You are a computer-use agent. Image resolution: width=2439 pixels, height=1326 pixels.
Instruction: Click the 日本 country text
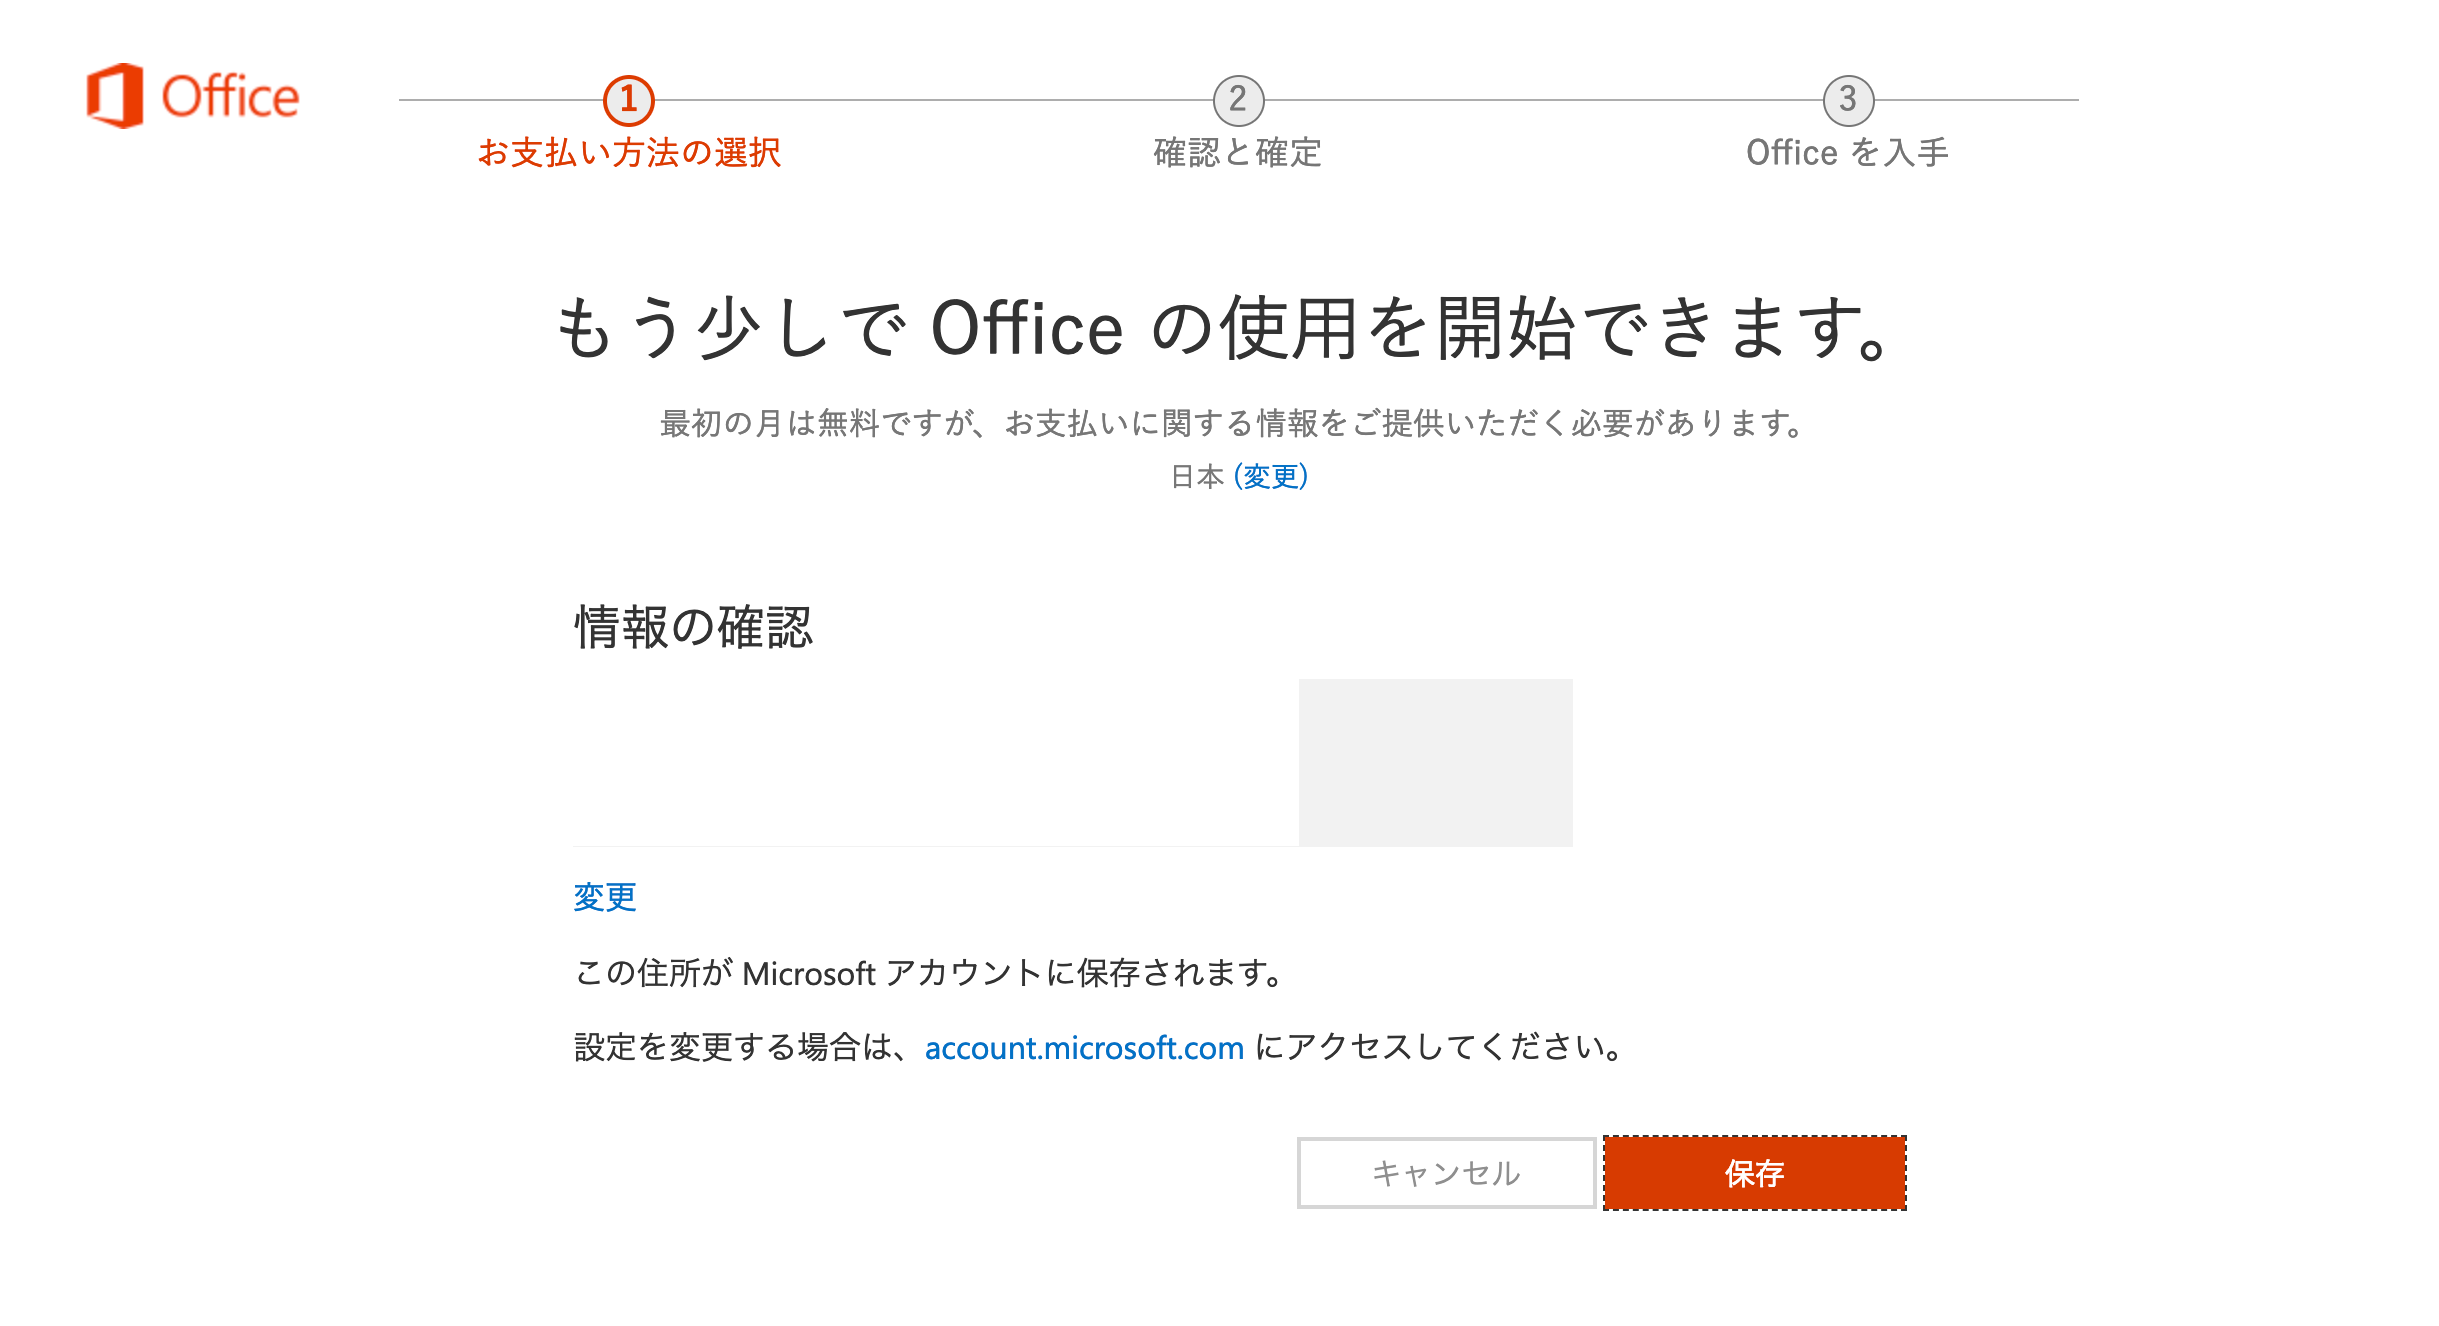1197,476
